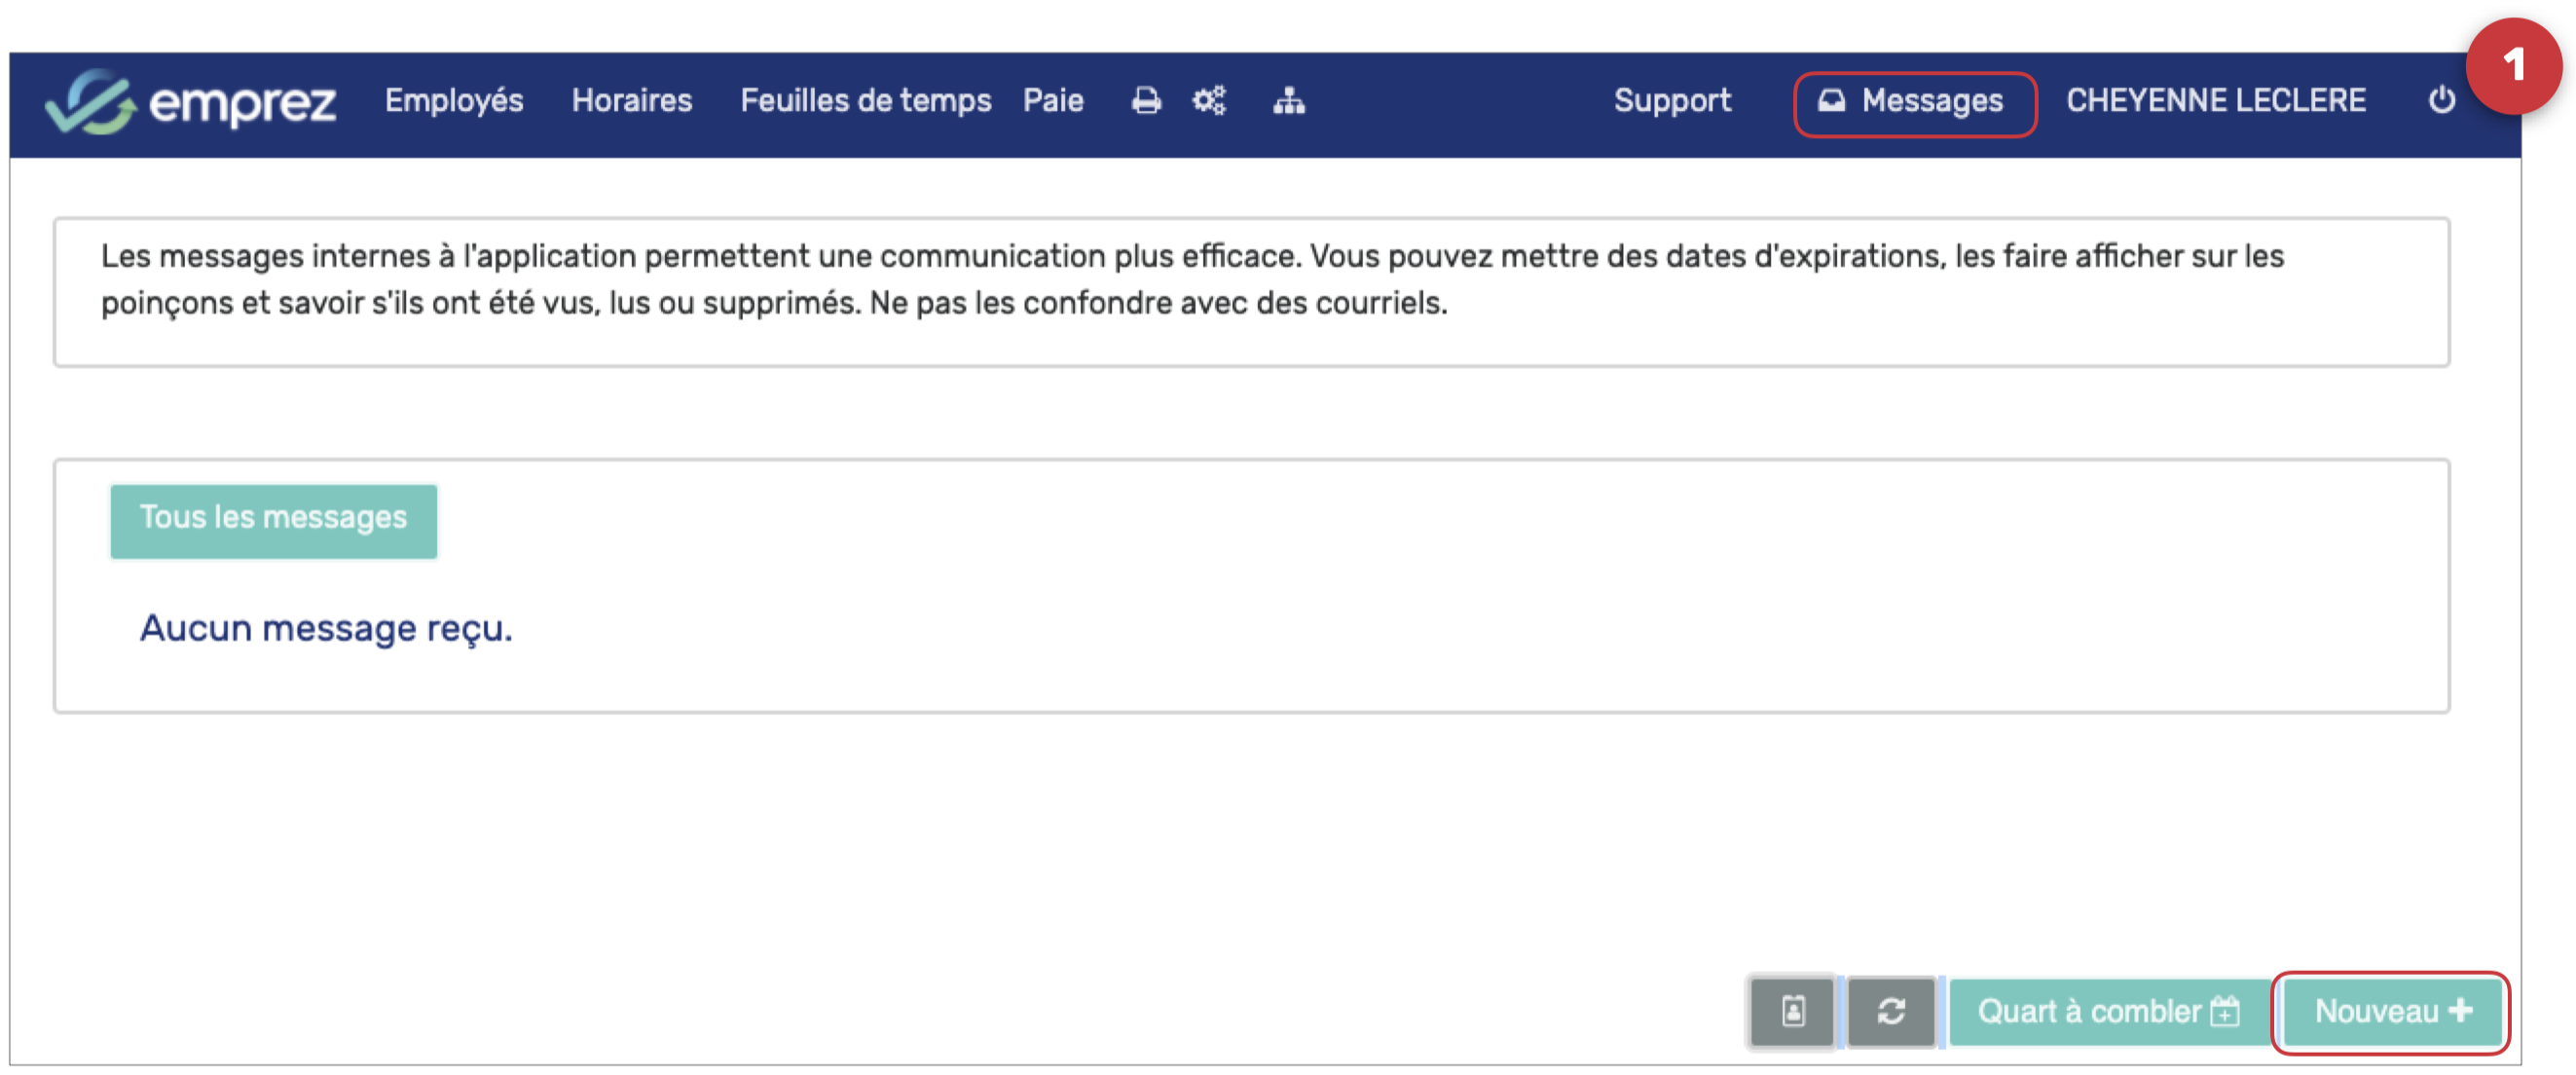Click the power logout icon
The width and height of the screenshot is (2576, 1075).
2441,101
